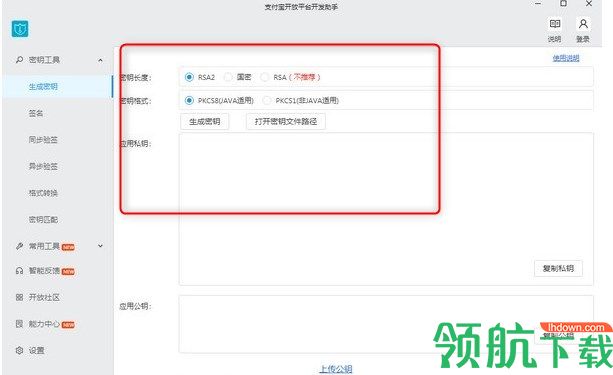This screenshot has width=613, height=375.
Task: Open the 格式转换 sidebar item
Action: coord(43,193)
